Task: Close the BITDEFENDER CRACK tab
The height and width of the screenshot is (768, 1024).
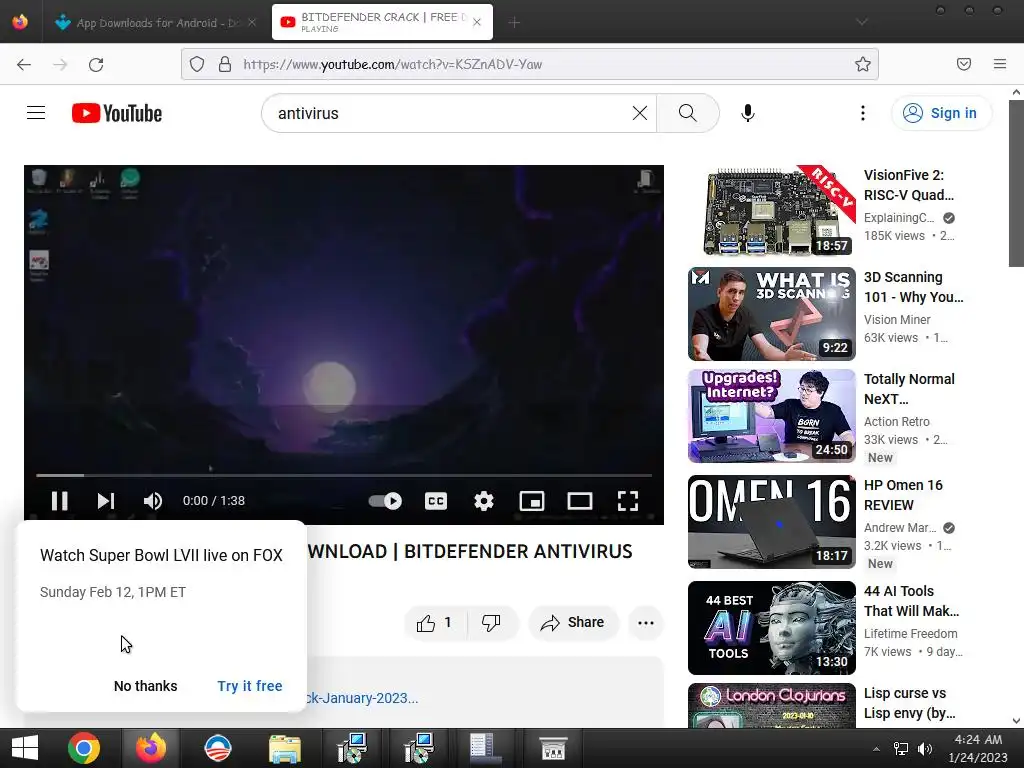Action: click(x=477, y=22)
